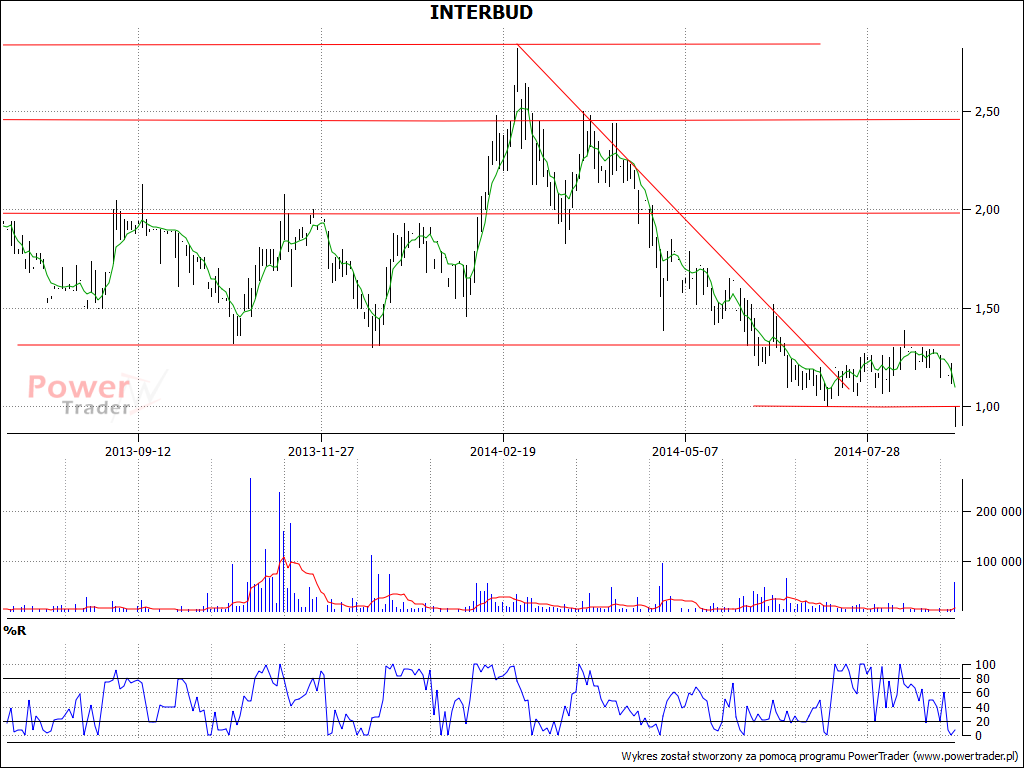Select the 2014-05-07 date label
Viewport: 1024px width, 768px height.
(684, 451)
